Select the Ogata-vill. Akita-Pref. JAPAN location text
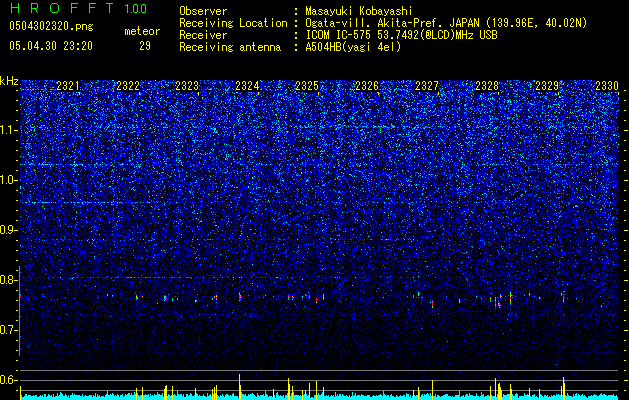629x400 pixels. [446, 23]
